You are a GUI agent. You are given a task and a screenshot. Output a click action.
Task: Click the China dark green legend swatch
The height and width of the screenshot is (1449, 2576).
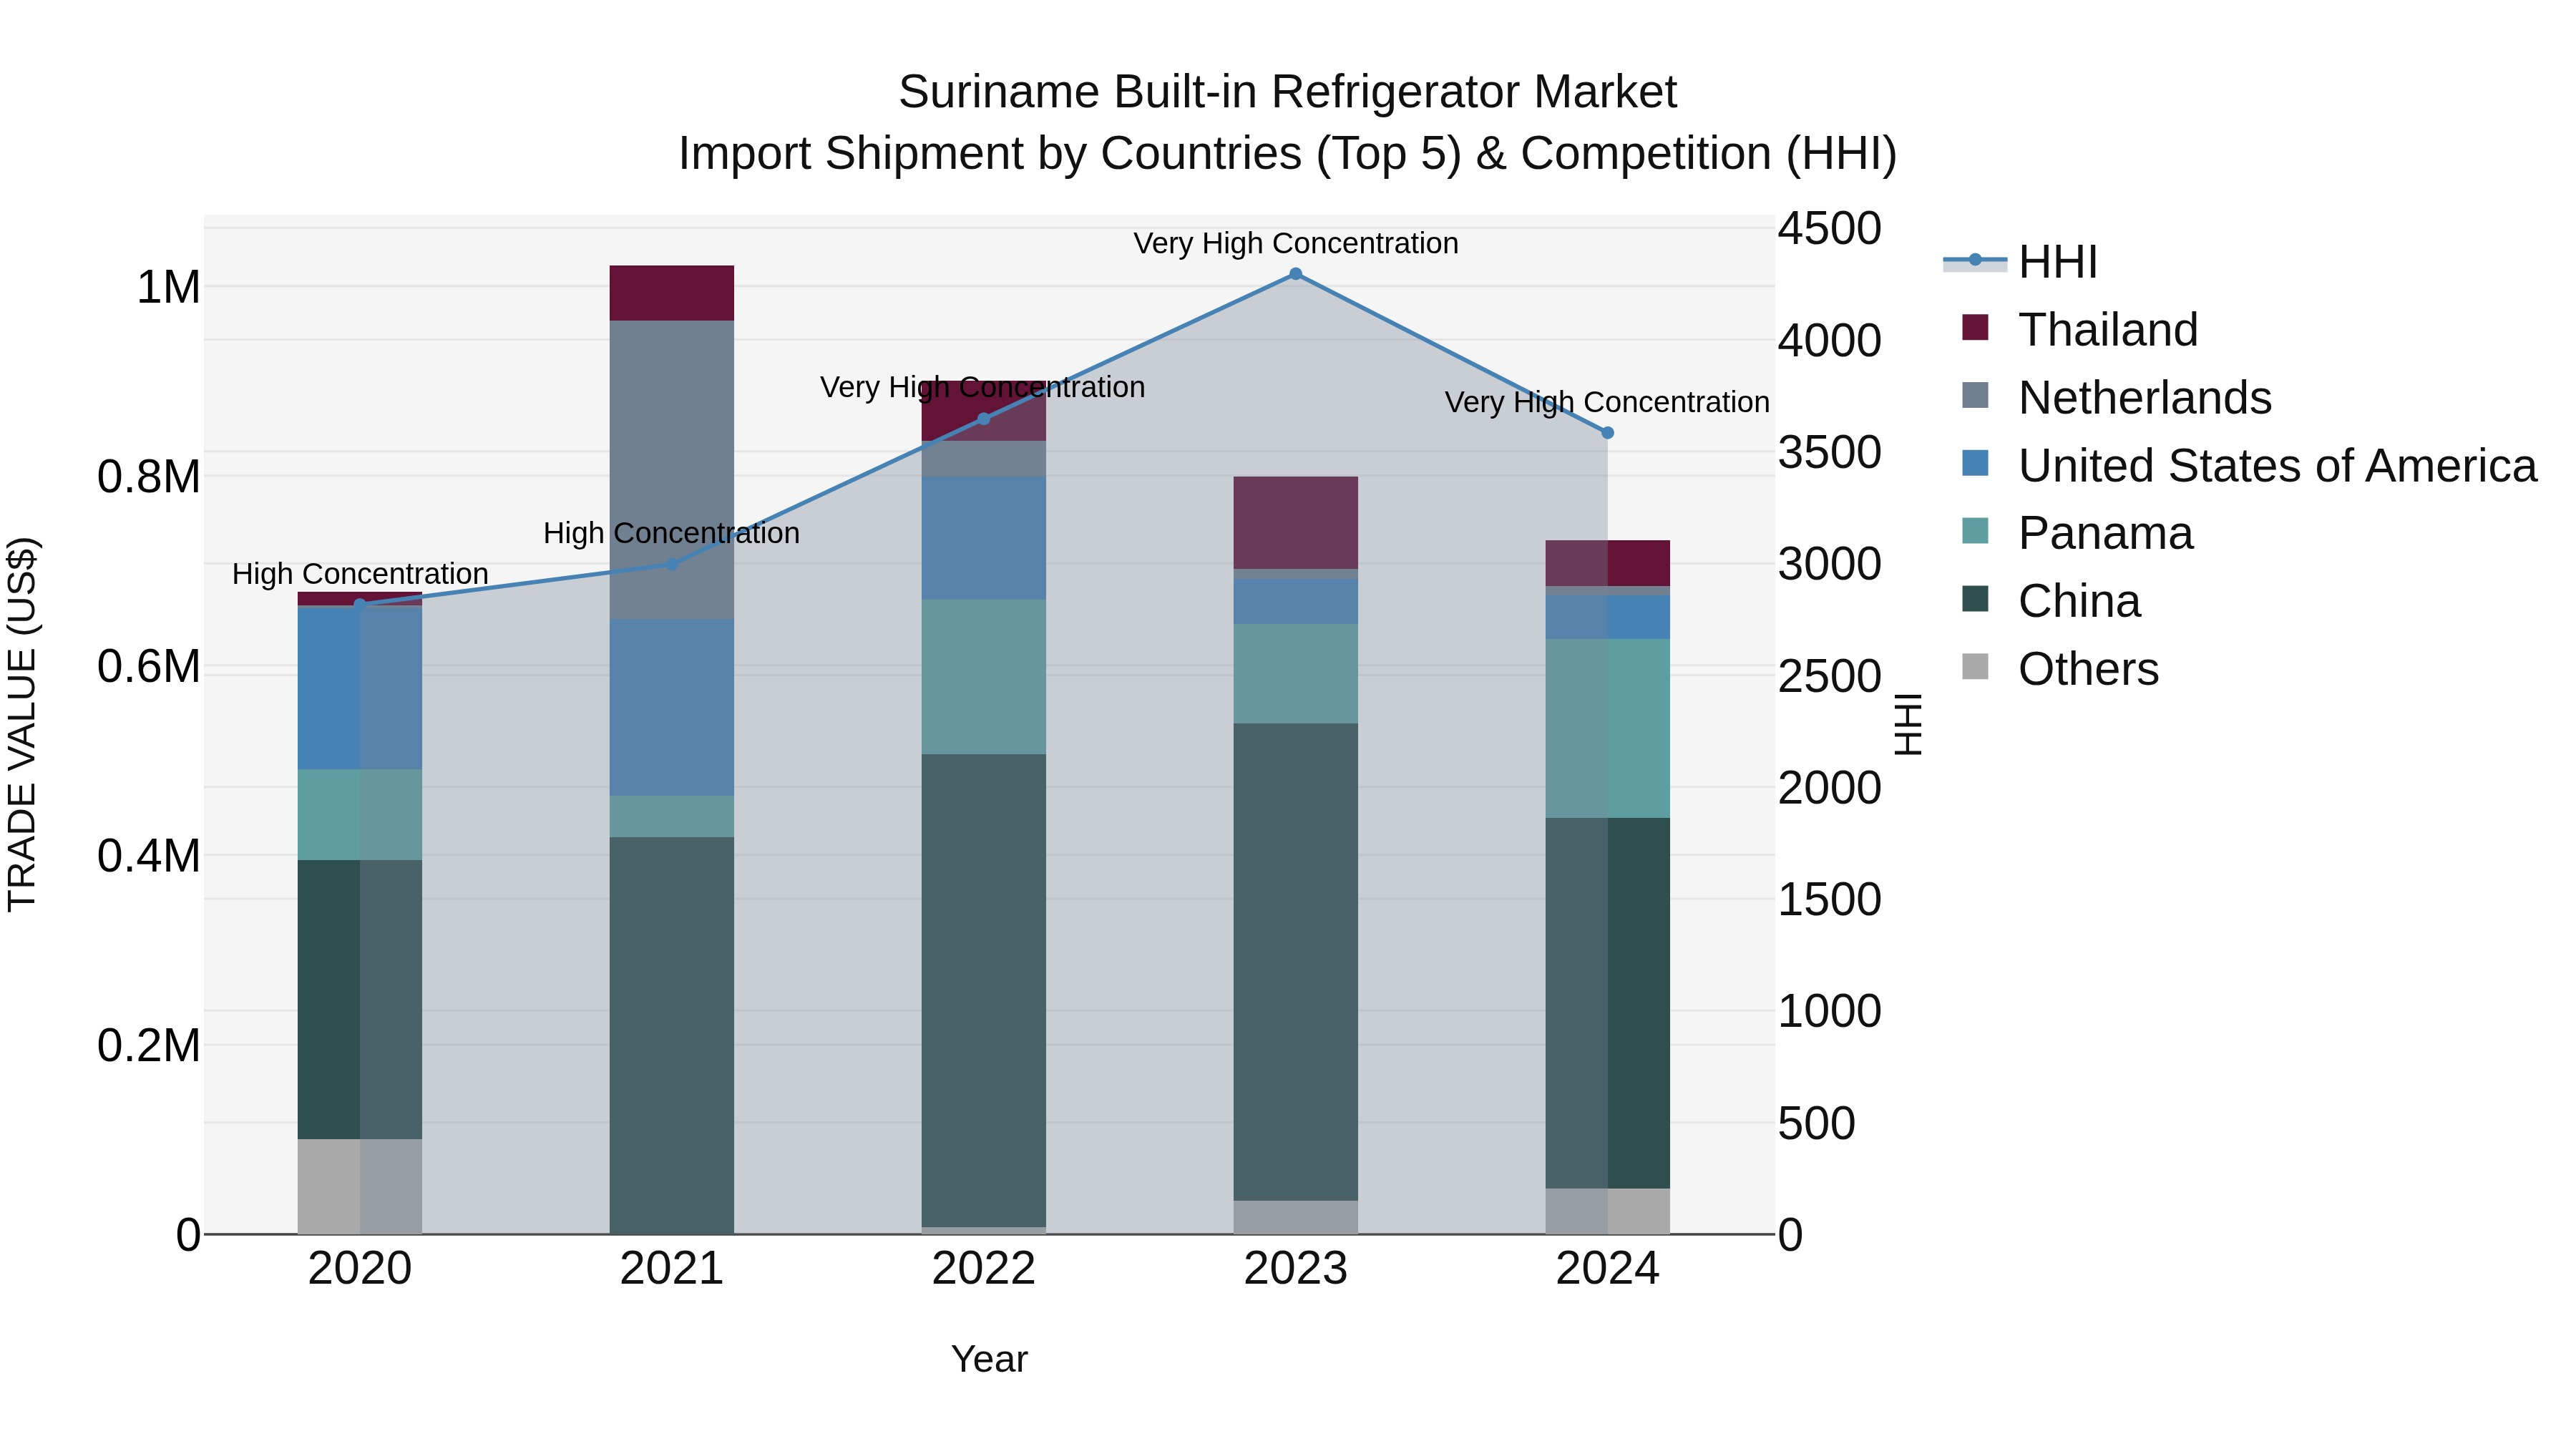(1975, 599)
